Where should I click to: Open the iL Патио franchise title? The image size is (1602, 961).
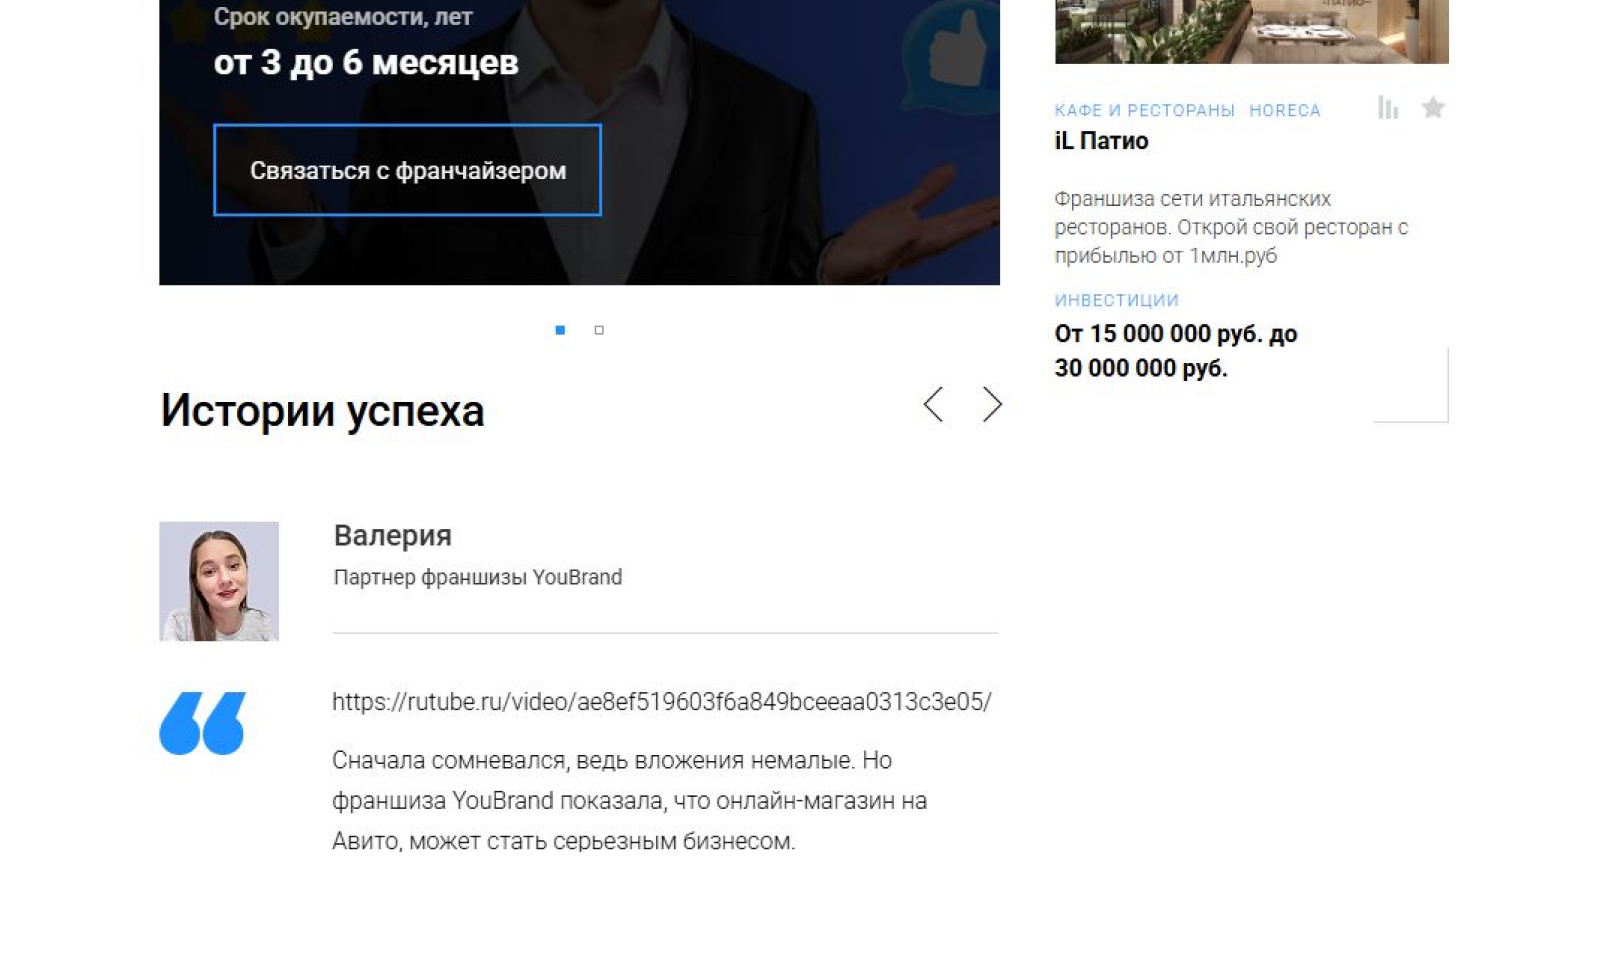[1101, 141]
